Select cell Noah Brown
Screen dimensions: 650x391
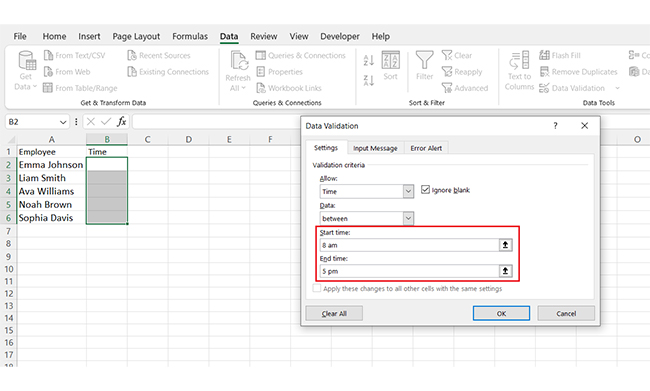click(51, 204)
